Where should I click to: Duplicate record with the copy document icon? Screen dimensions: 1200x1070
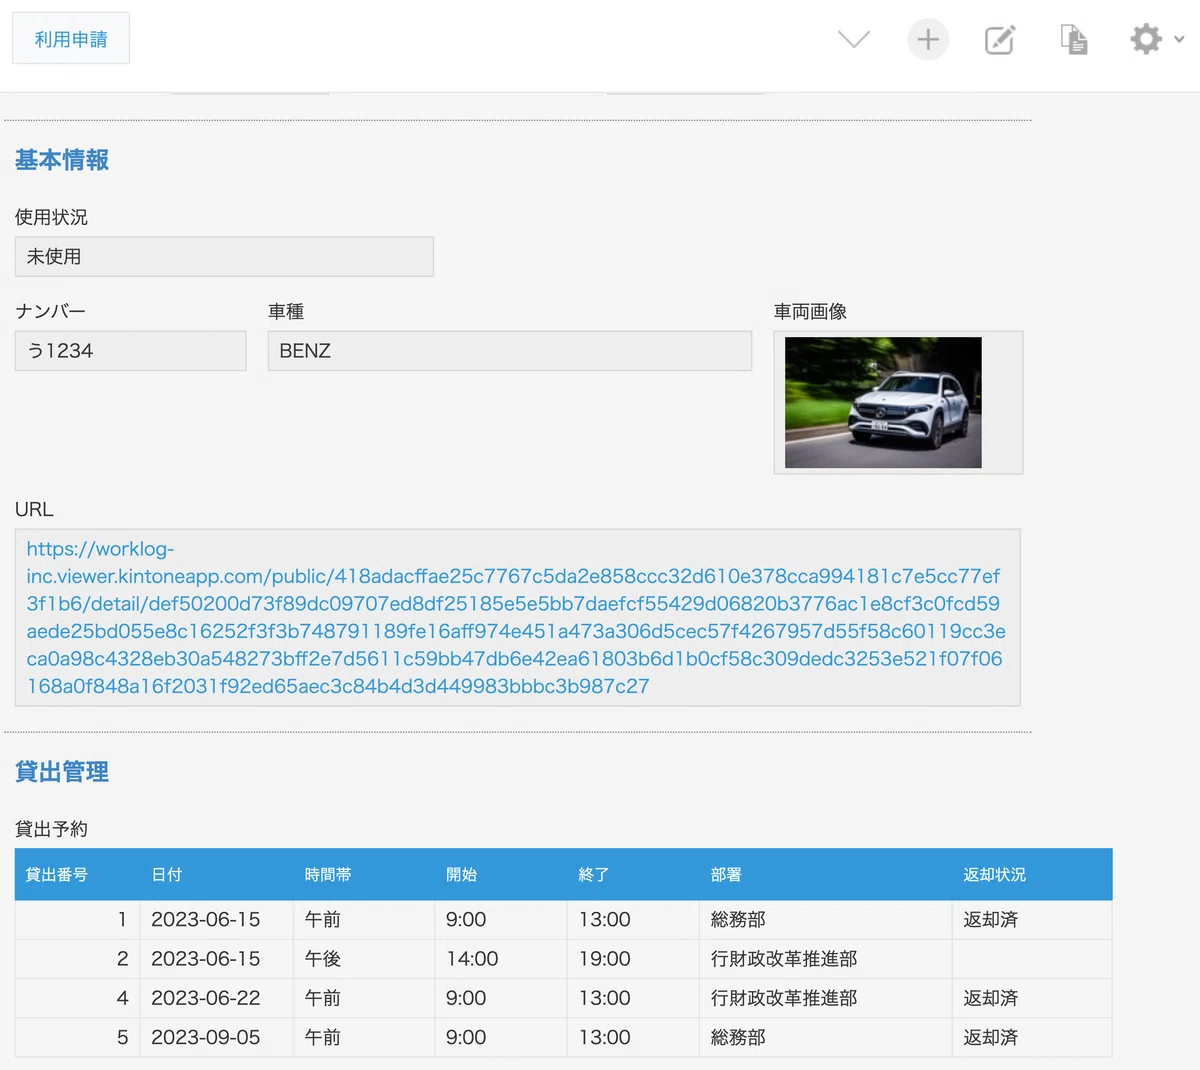pyautogui.click(x=1074, y=39)
